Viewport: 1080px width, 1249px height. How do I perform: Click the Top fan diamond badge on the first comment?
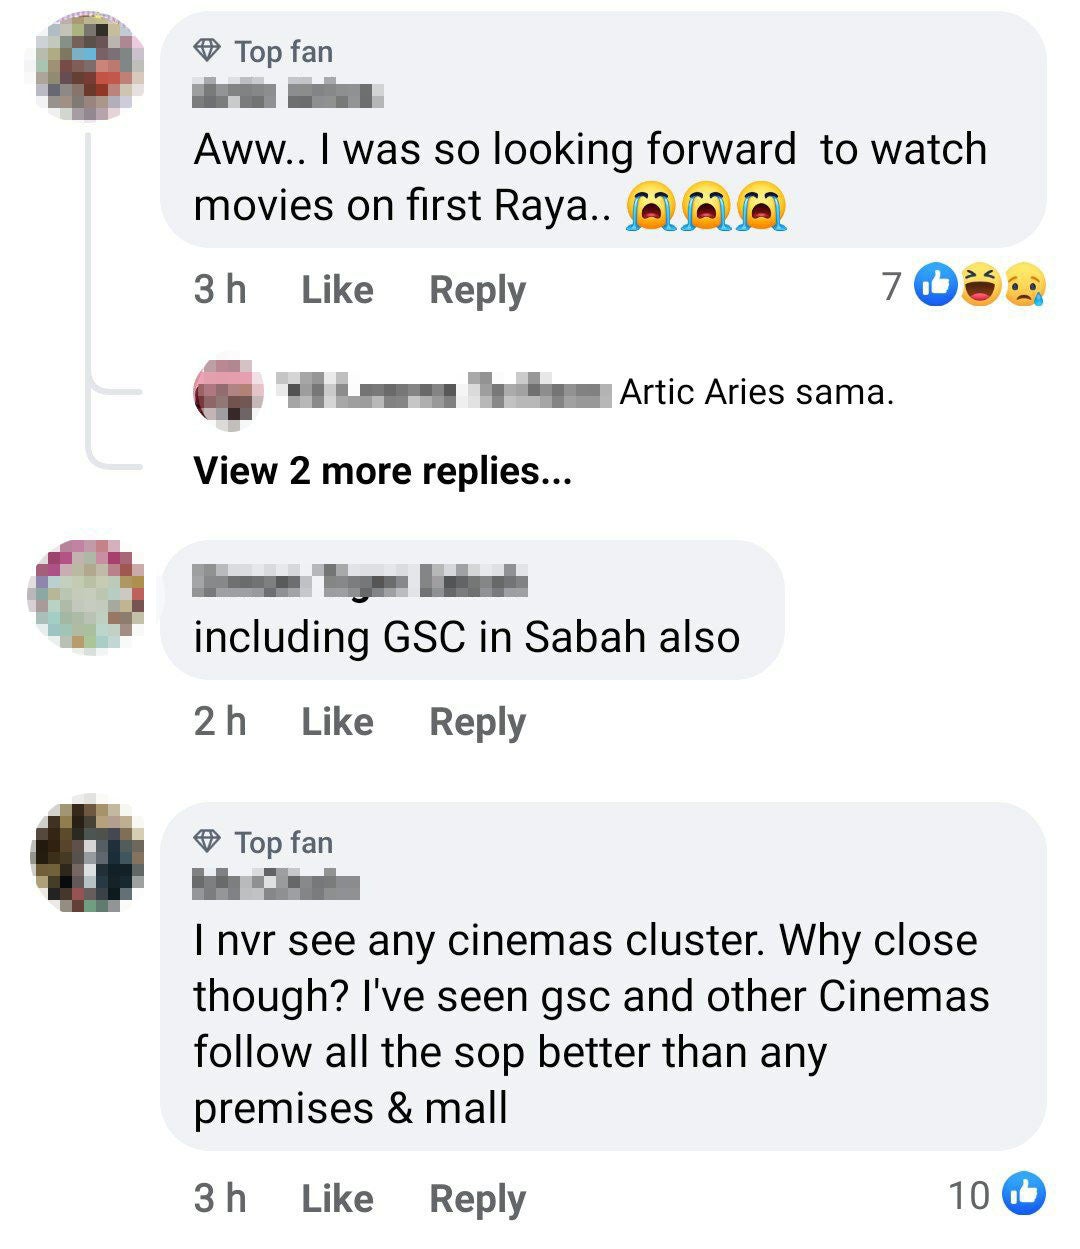(208, 50)
